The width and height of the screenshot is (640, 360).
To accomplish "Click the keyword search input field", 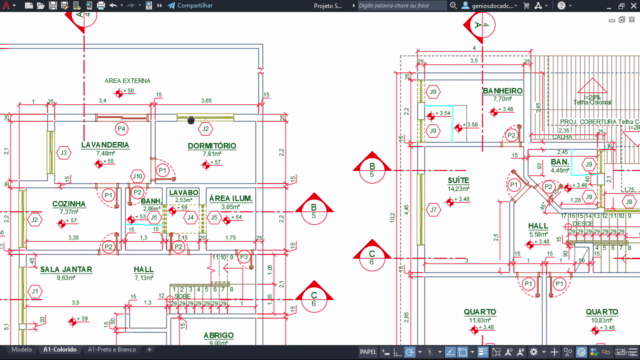I will tap(402, 6).
